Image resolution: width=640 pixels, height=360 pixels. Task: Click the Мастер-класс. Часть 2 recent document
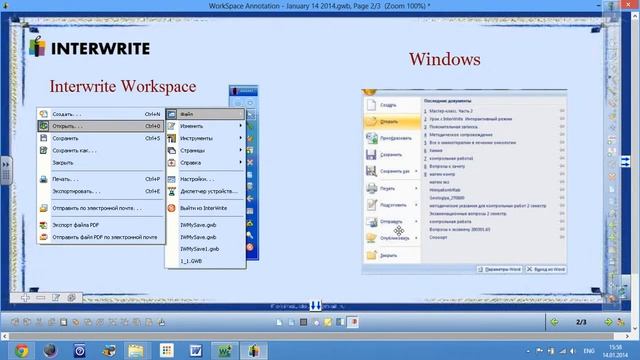click(x=451, y=111)
